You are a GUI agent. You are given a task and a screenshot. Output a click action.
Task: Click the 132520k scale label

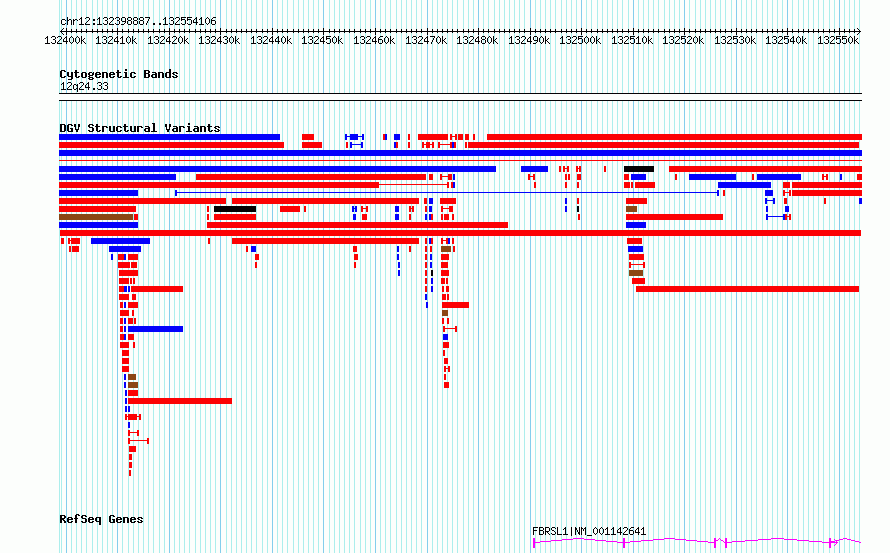(683, 40)
